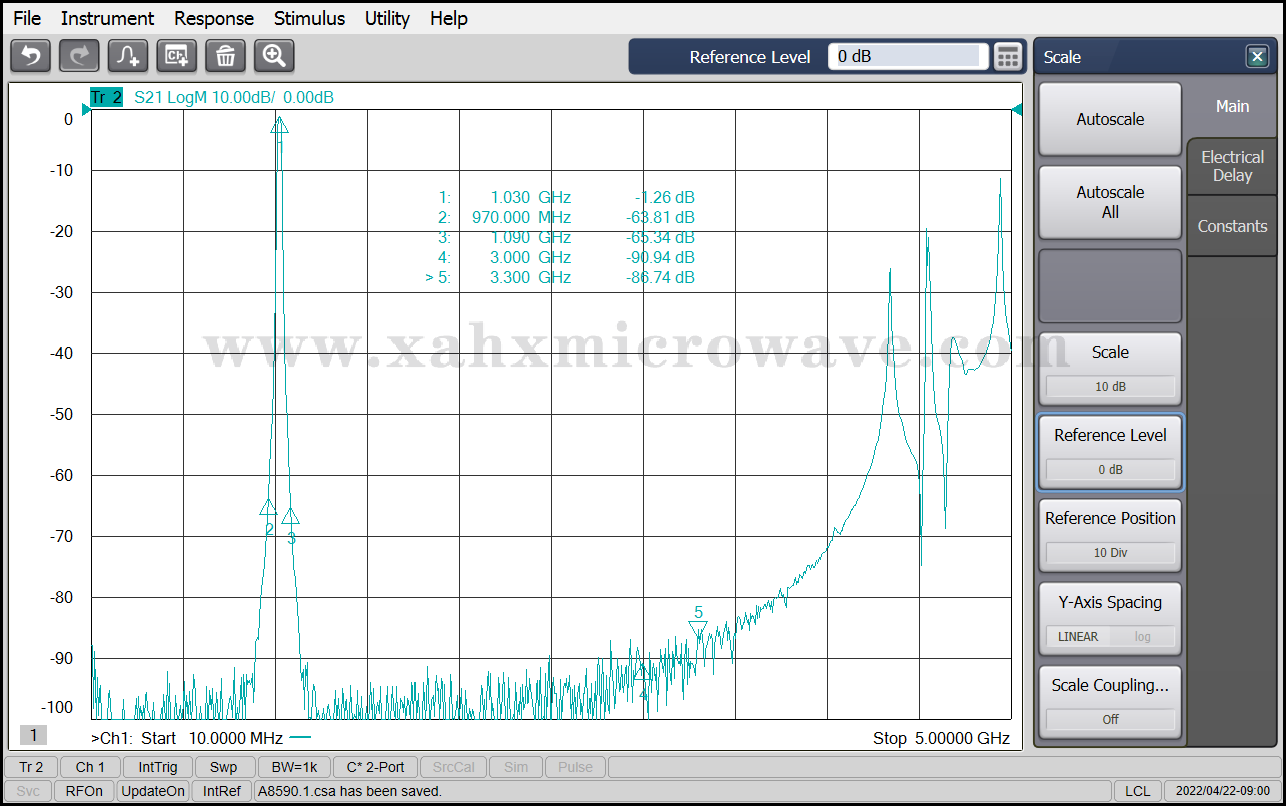1286x806 pixels.
Task: Click the BW=1k status button
Action: click(x=294, y=767)
